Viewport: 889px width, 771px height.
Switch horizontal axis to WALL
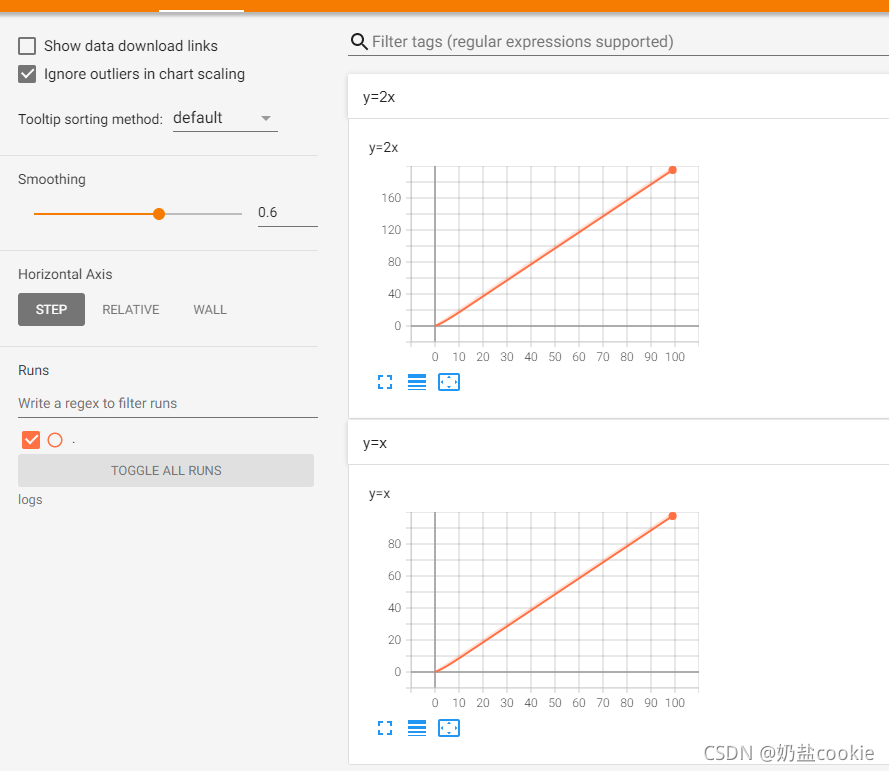(x=210, y=310)
